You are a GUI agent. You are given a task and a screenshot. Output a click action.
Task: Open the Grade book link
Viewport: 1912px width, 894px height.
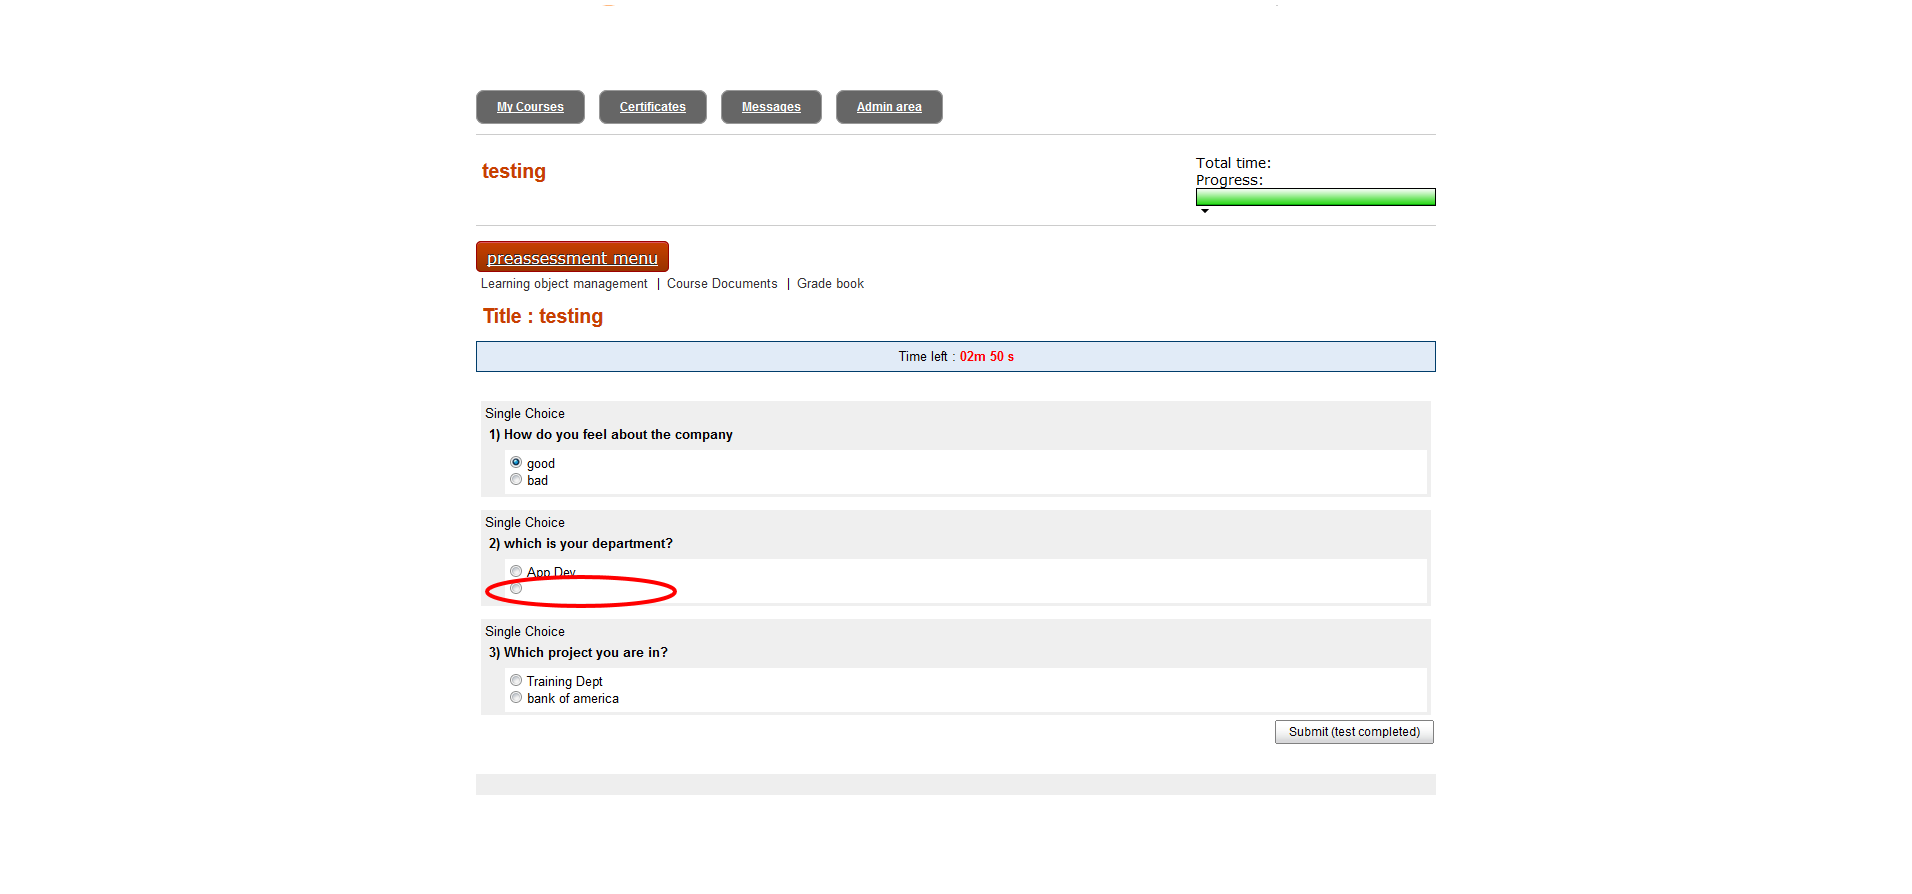pos(830,284)
